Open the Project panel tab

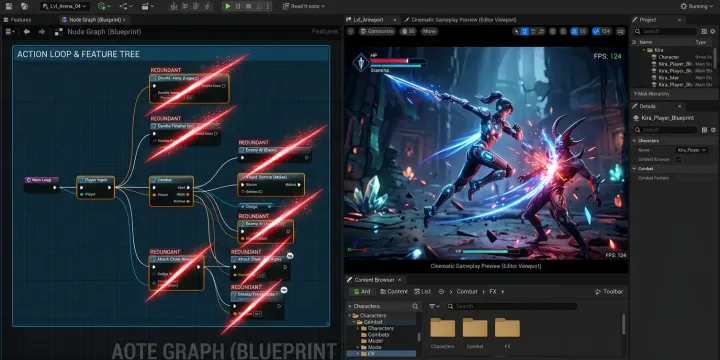[x=658, y=20]
